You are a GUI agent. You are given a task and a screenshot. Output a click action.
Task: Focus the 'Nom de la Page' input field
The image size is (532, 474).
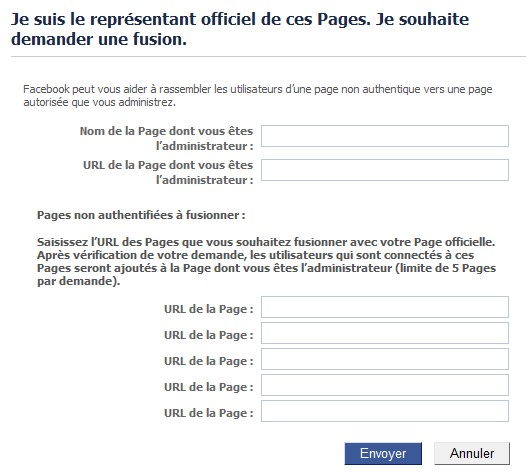[x=385, y=136]
